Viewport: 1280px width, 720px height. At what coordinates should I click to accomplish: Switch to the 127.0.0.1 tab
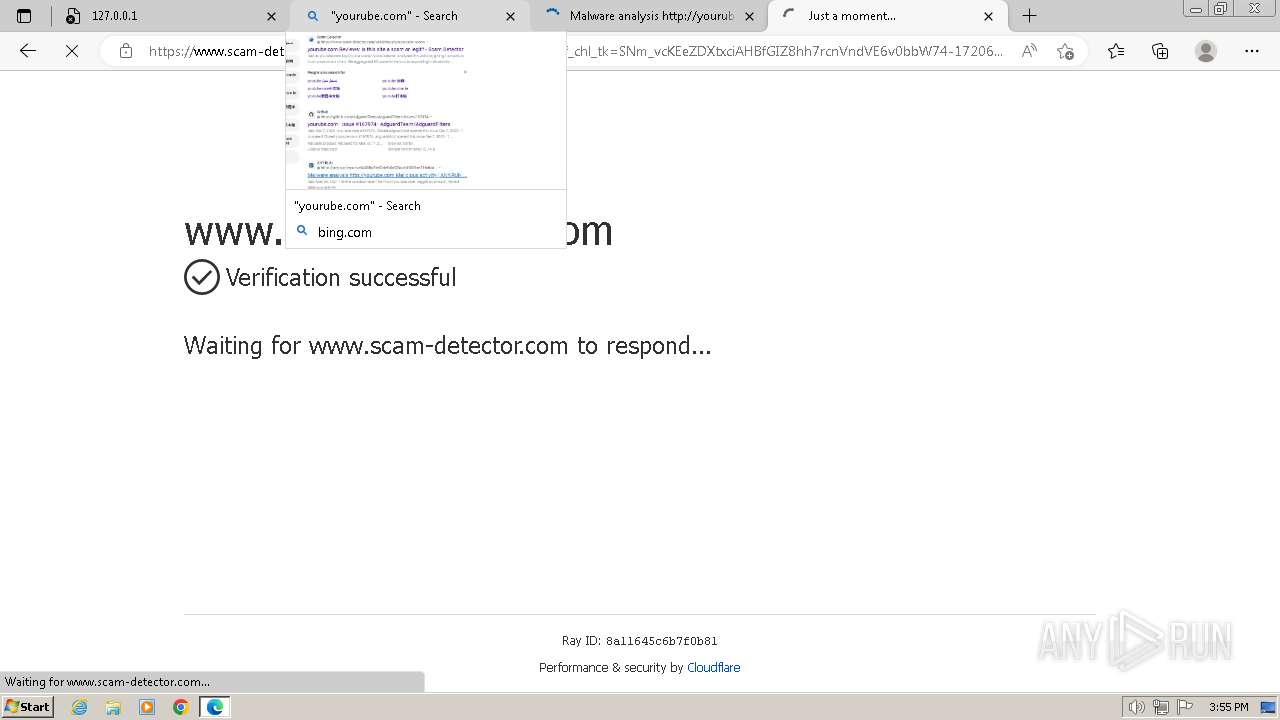[x=170, y=16]
